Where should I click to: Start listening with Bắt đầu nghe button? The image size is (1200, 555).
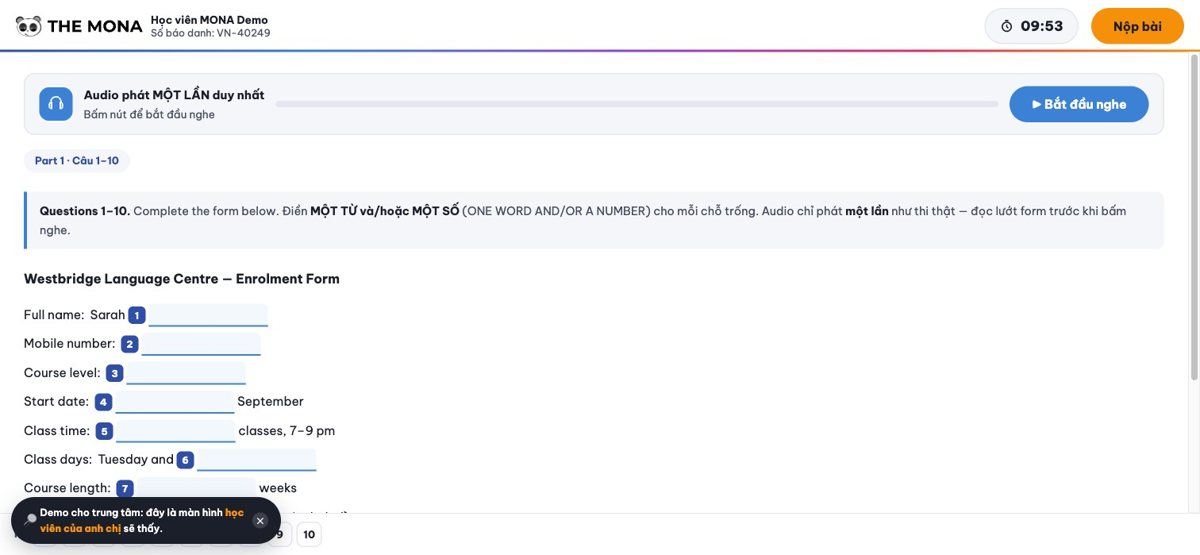[1079, 104]
